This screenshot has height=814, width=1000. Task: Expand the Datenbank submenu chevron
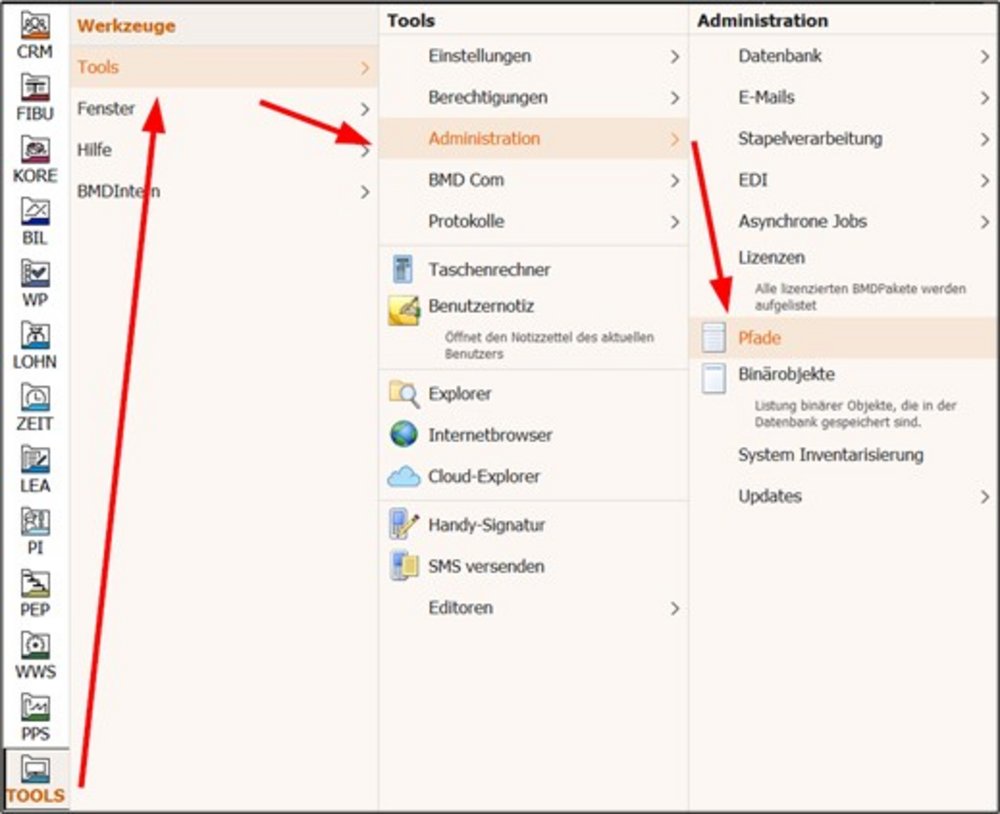point(985,57)
